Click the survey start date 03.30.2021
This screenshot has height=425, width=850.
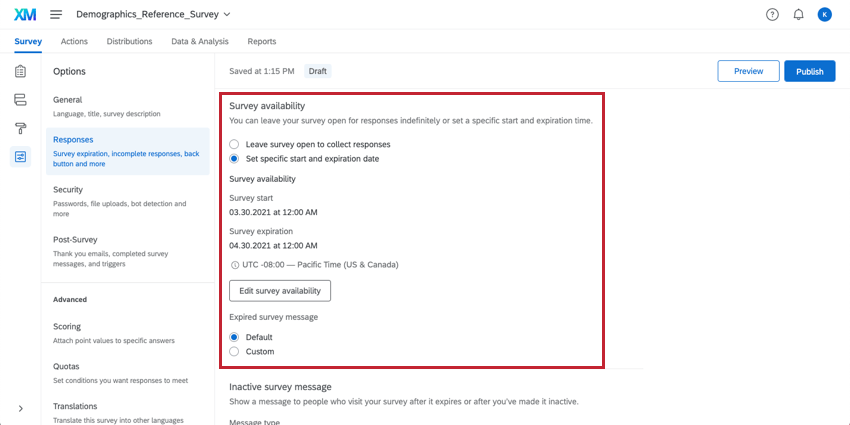click(273, 212)
